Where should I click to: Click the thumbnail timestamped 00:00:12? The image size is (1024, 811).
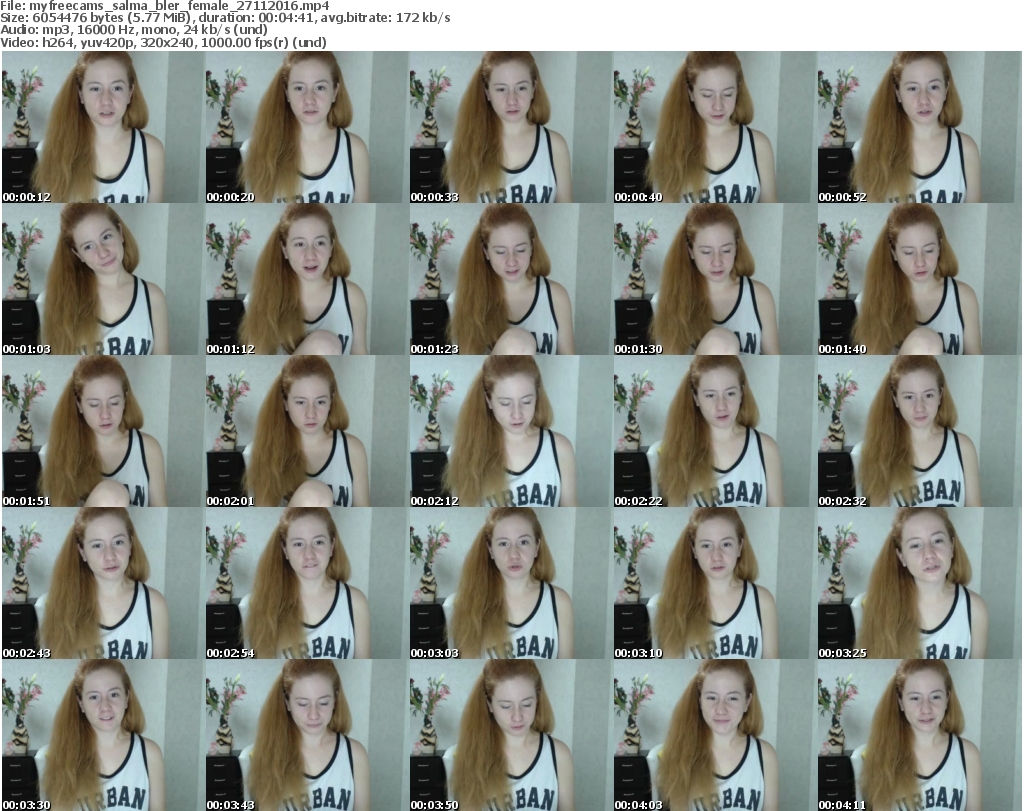(x=102, y=127)
